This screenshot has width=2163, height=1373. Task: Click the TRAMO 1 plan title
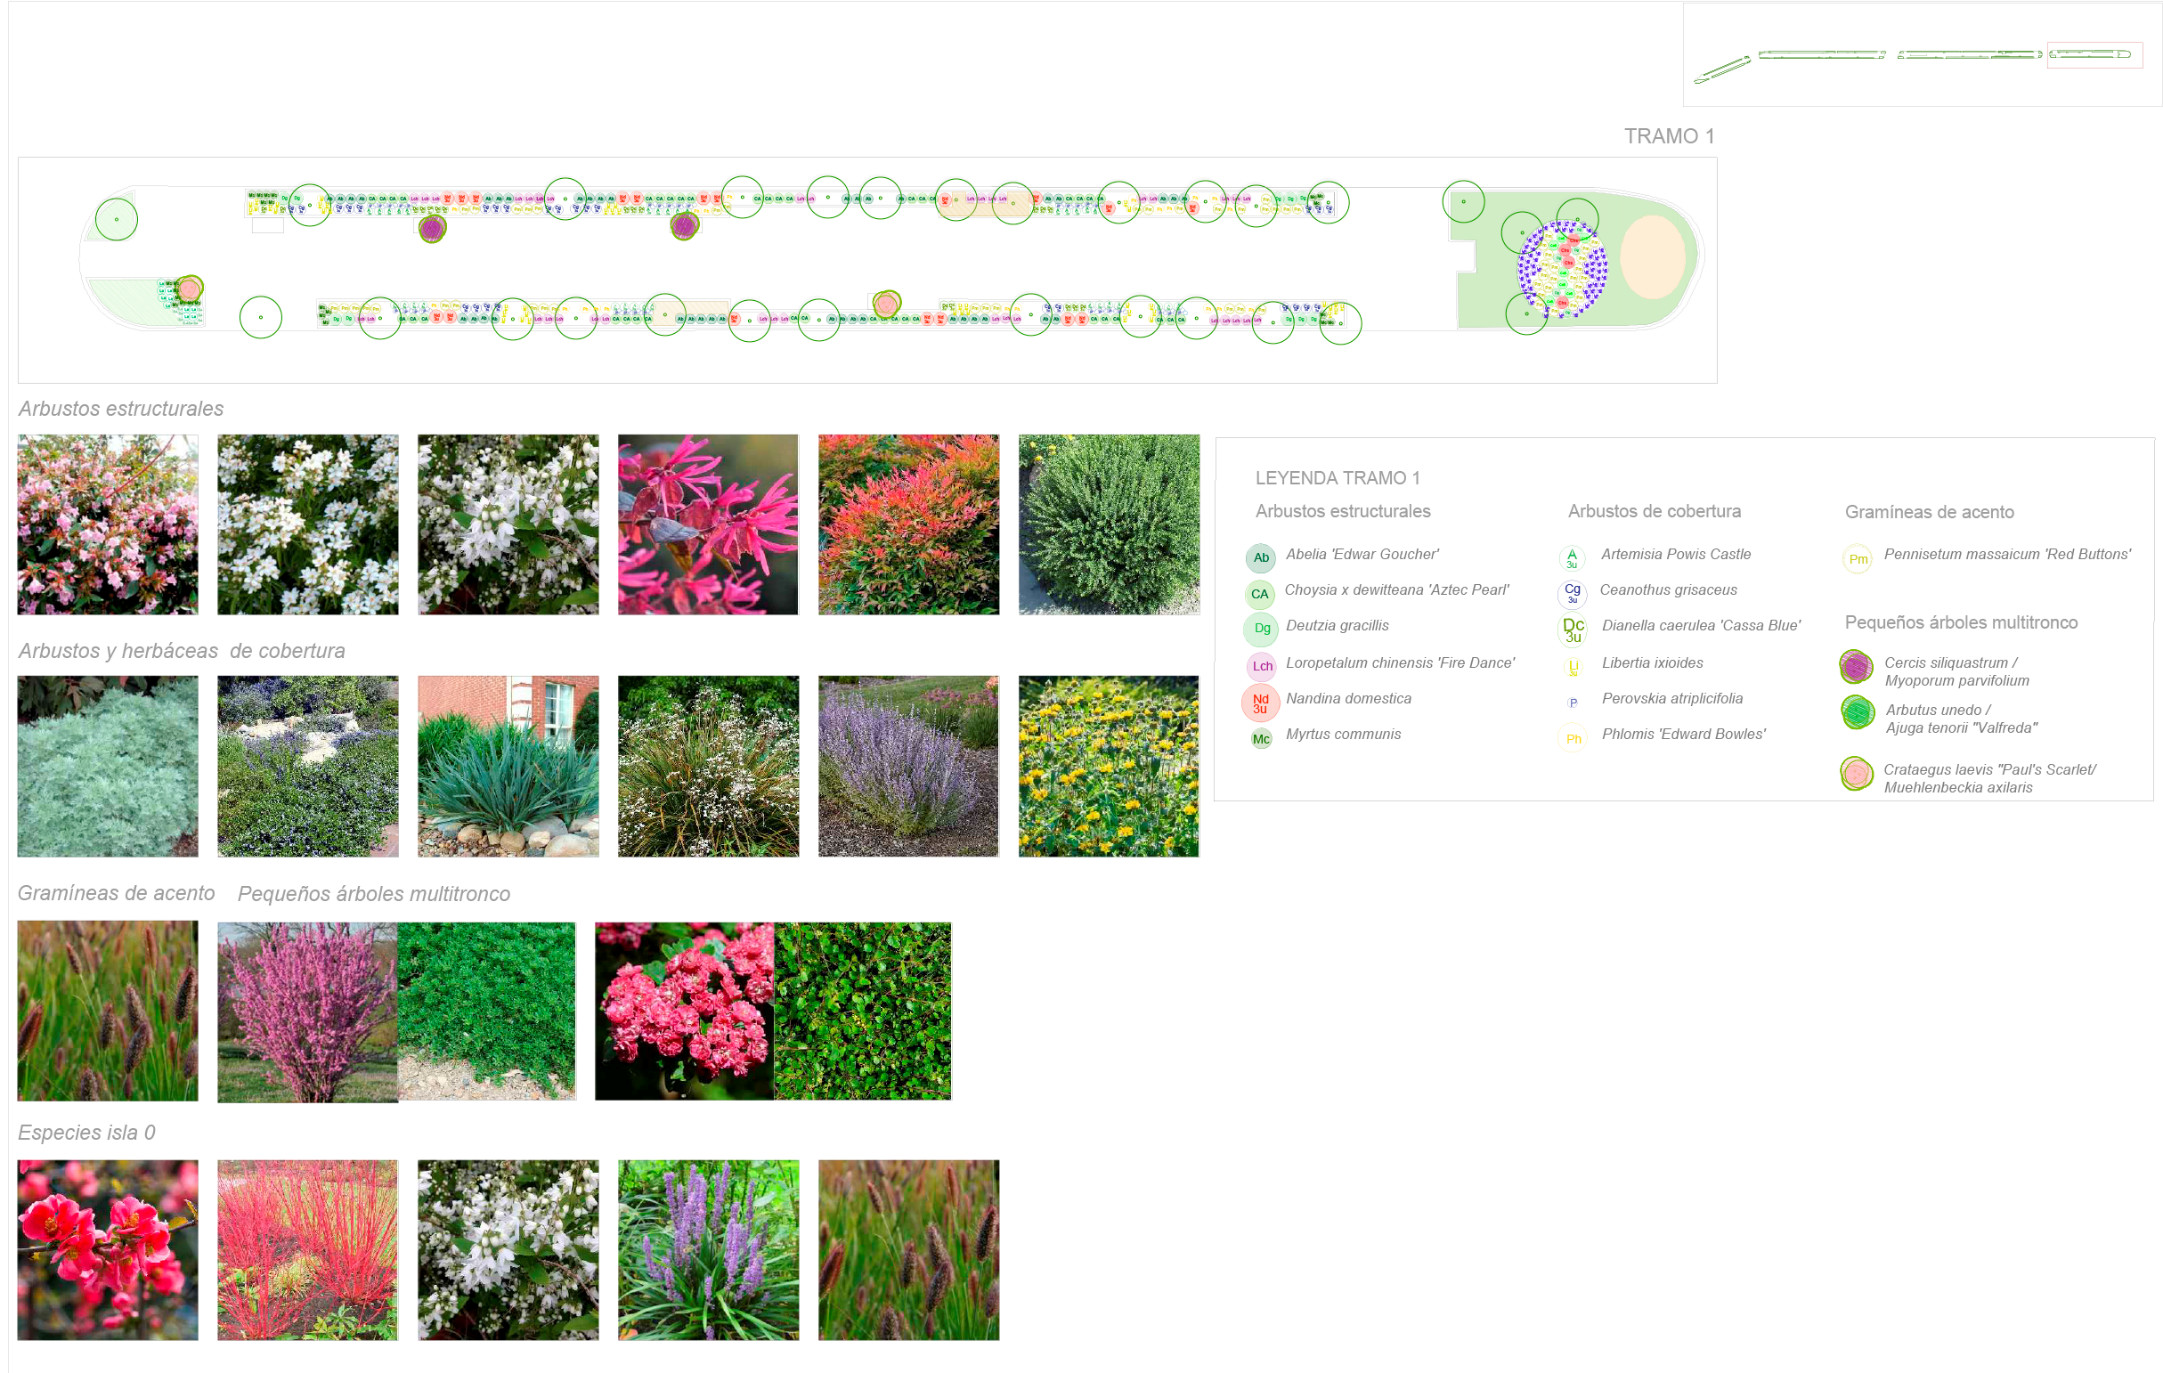pos(1668,136)
